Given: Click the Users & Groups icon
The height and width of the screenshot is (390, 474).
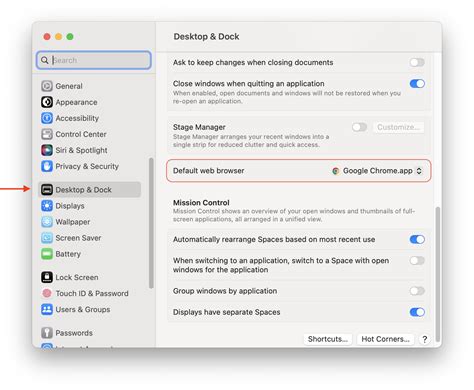Looking at the screenshot, I should click(47, 309).
